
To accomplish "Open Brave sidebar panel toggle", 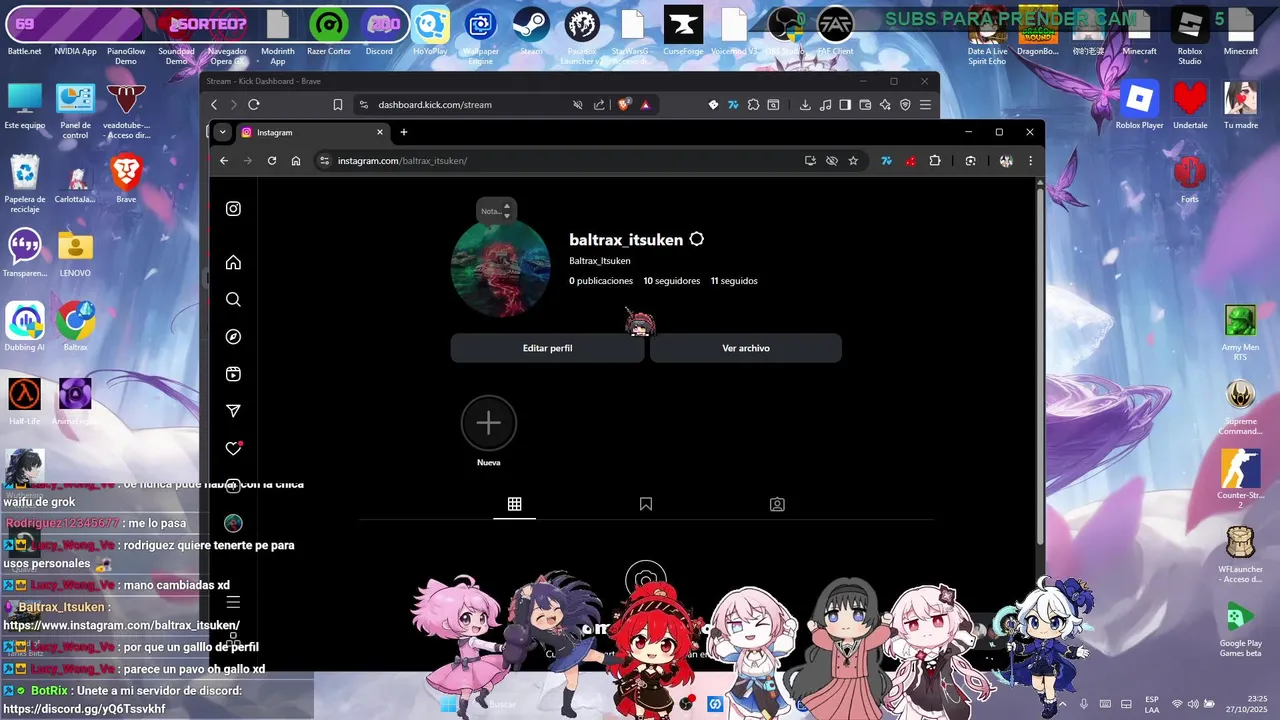I will pyautogui.click(x=845, y=104).
